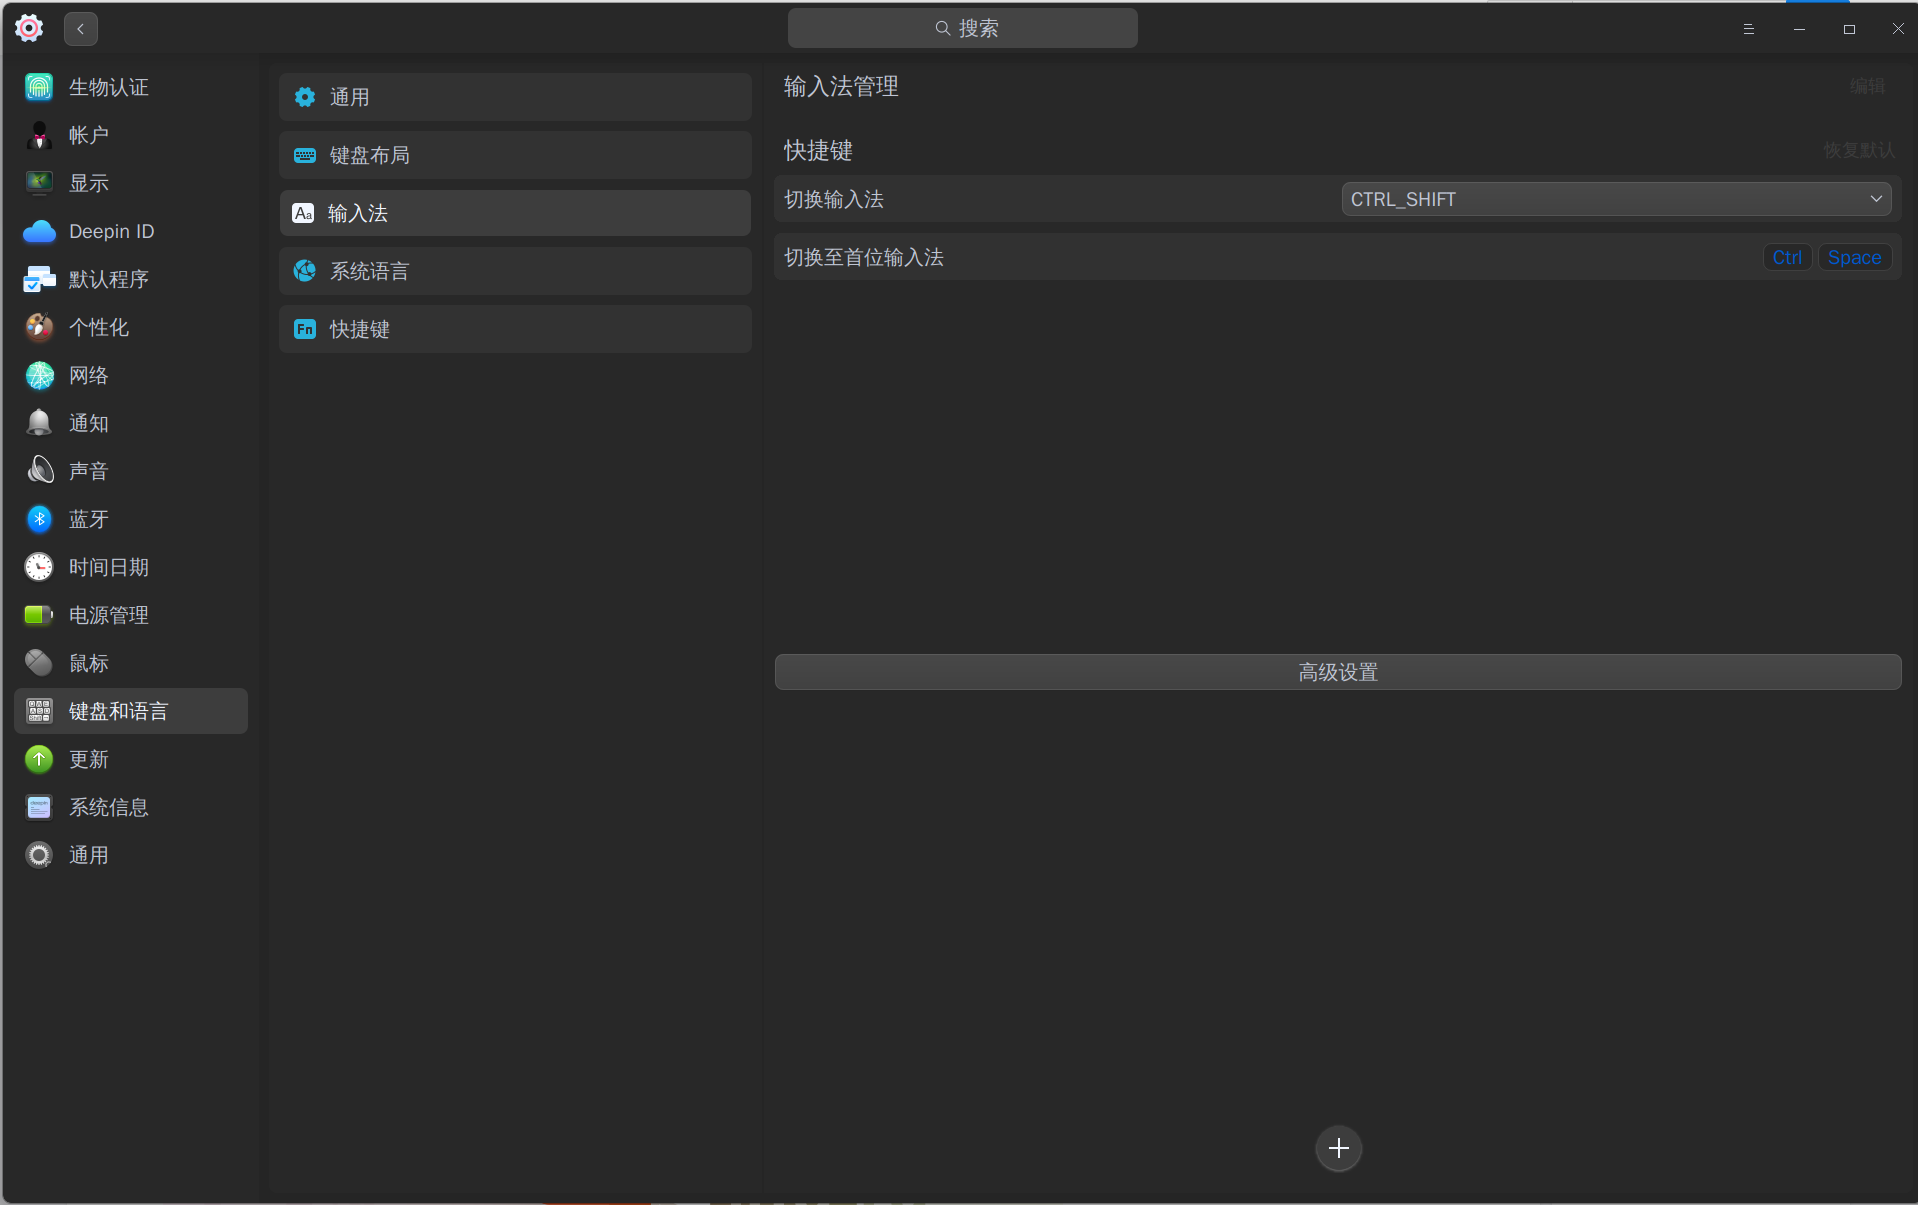The image size is (1918, 1205).
Task: Open Notifications (通知) bell icon
Action: [39, 423]
